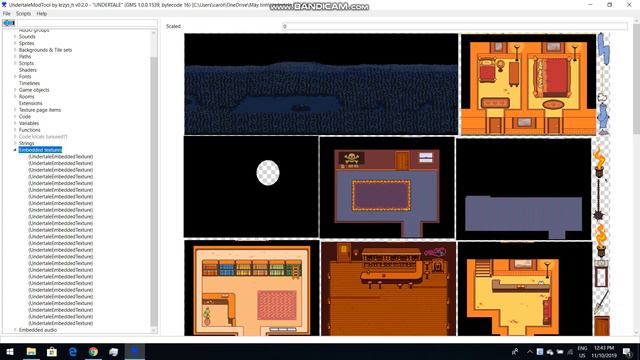The image size is (640, 360).
Task: Open the People tray icon
Action: [515, 352]
